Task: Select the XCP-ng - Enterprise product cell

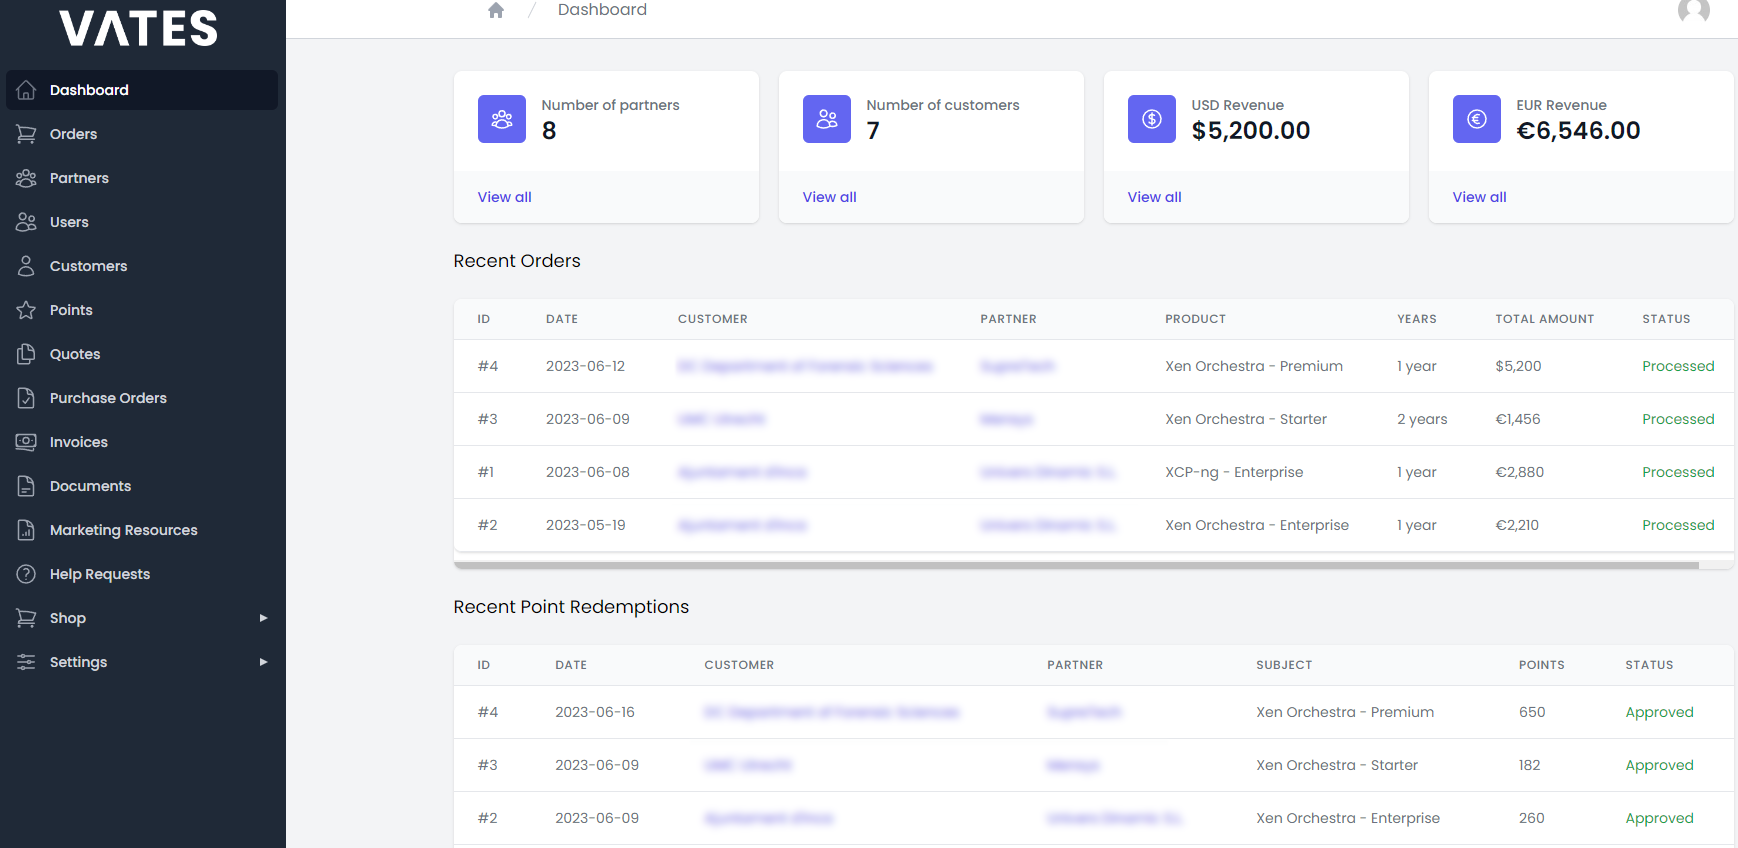Action: [x=1234, y=472]
